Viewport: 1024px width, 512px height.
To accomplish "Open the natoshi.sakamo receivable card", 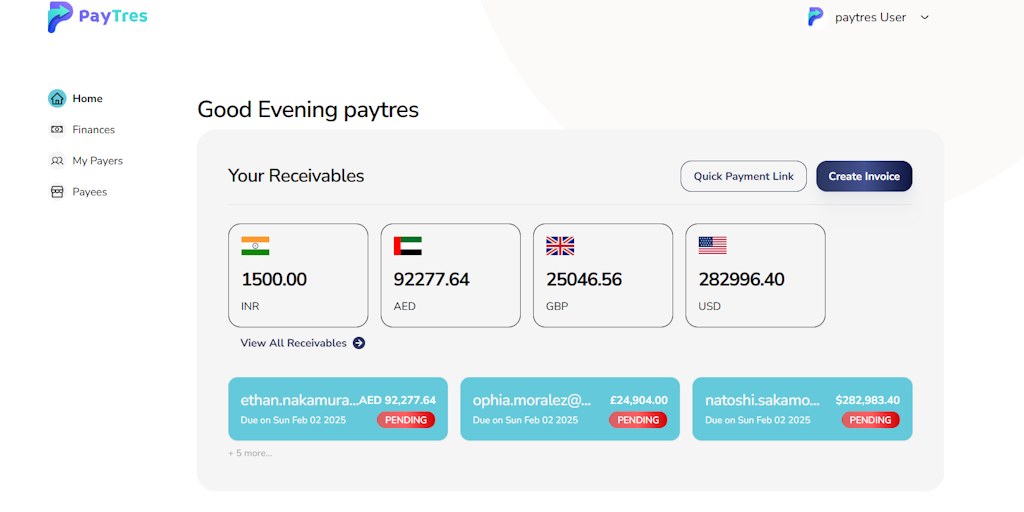I will 802,409.
